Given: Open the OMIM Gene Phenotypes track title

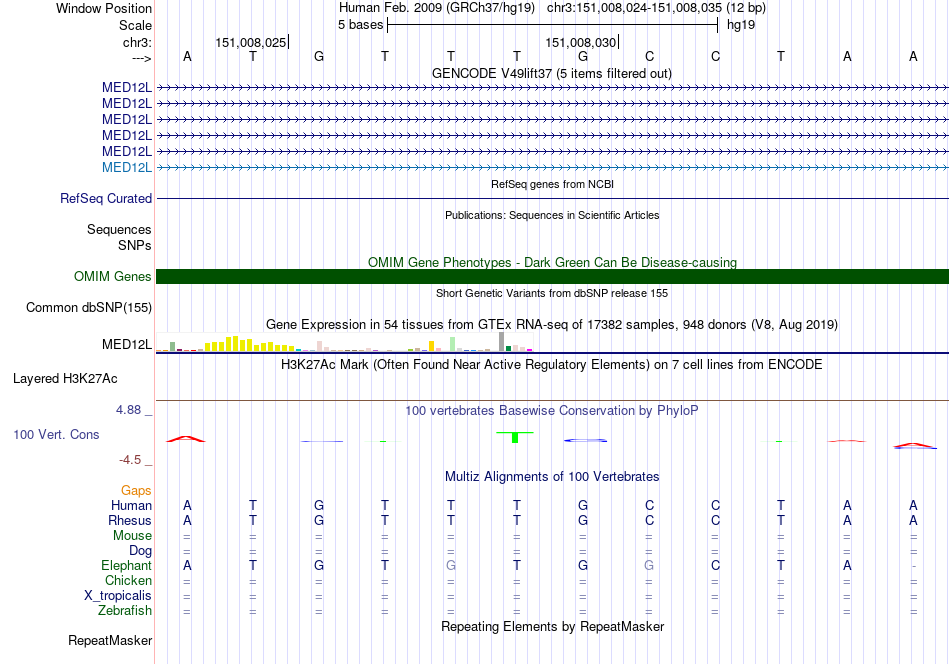Looking at the screenshot, I should pyautogui.click(x=552, y=262).
